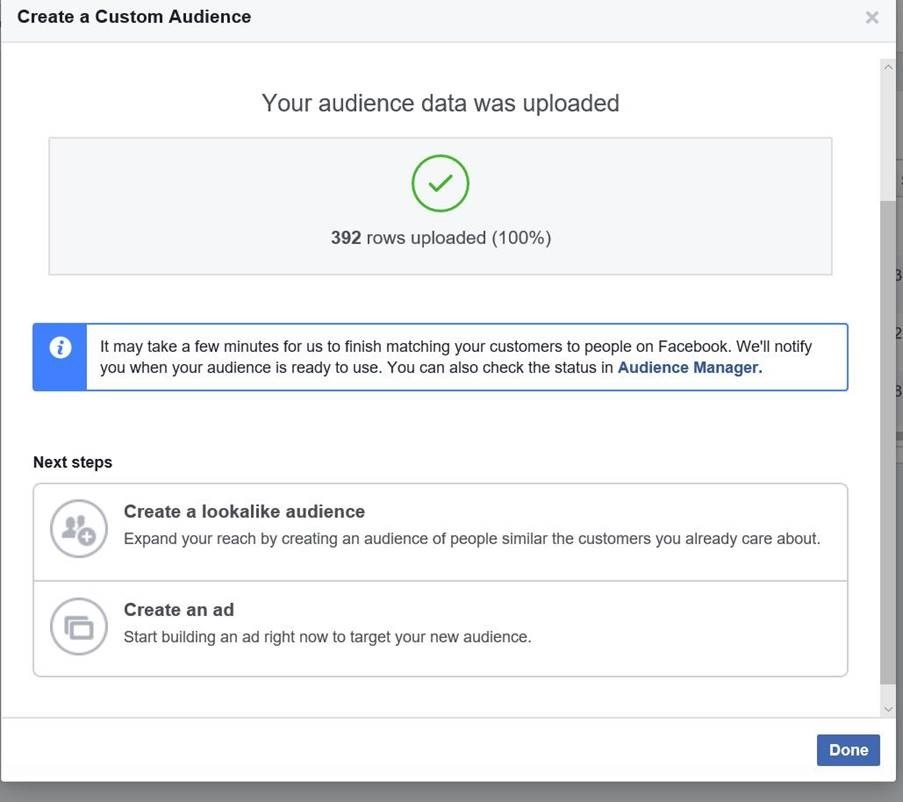This screenshot has width=903, height=802.
Task: Click the lookalike audience people icon
Action: (78, 528)
